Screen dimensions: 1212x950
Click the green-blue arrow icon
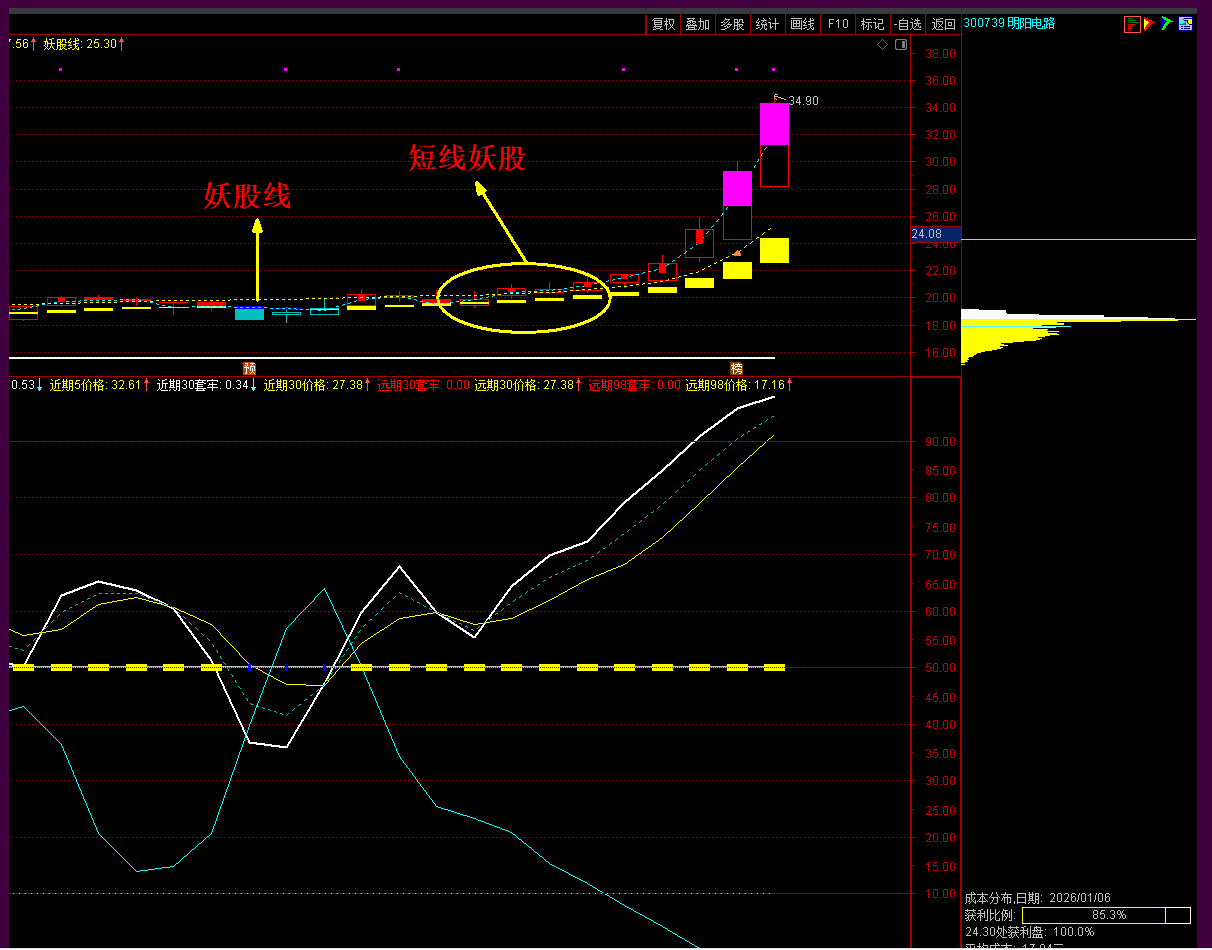click(1167, 23)
